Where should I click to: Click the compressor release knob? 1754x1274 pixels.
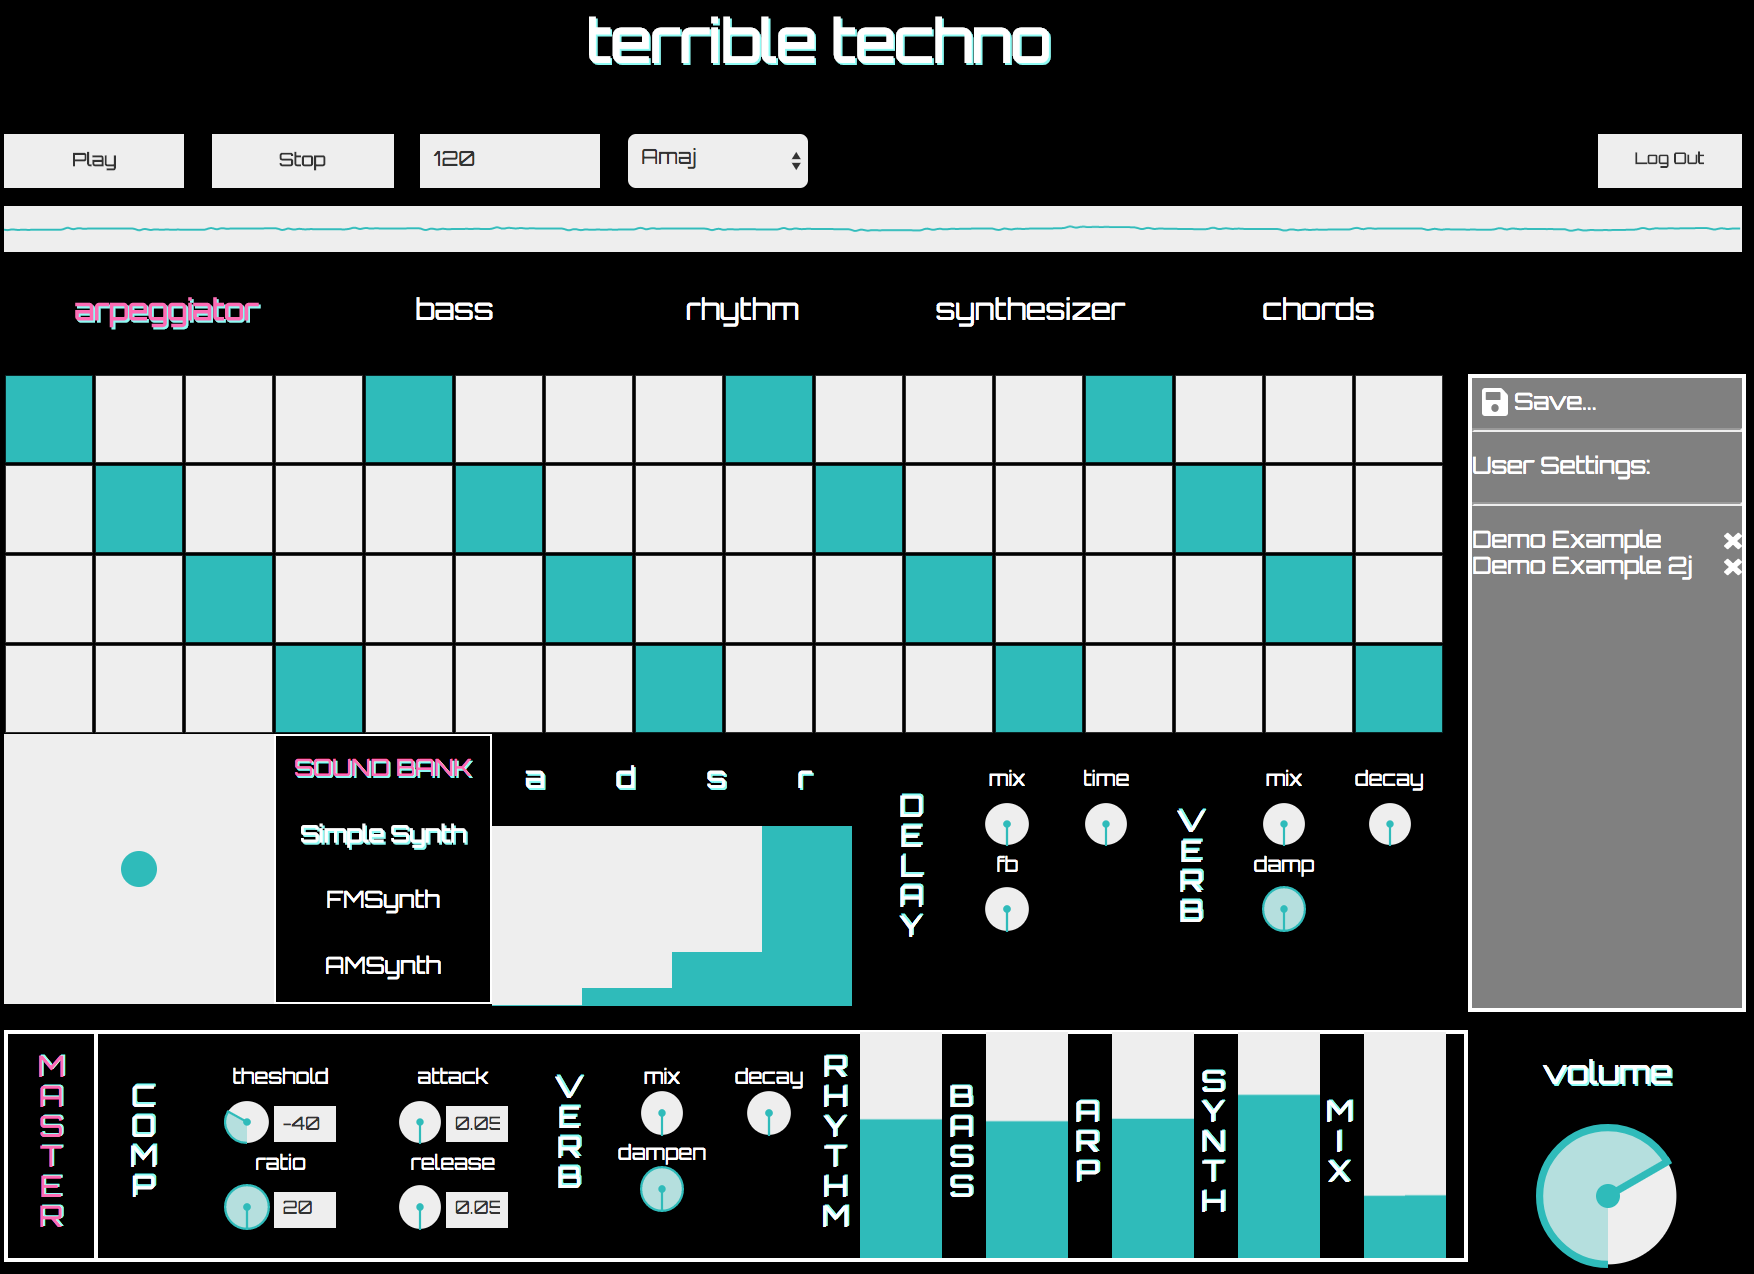point(420,1207)
